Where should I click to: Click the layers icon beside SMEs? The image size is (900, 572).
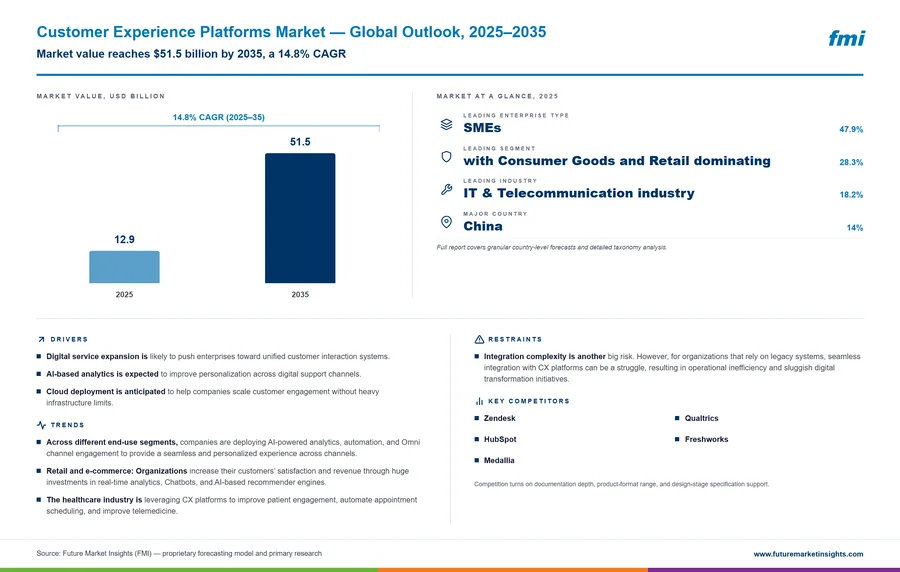(x=446, y=124)
